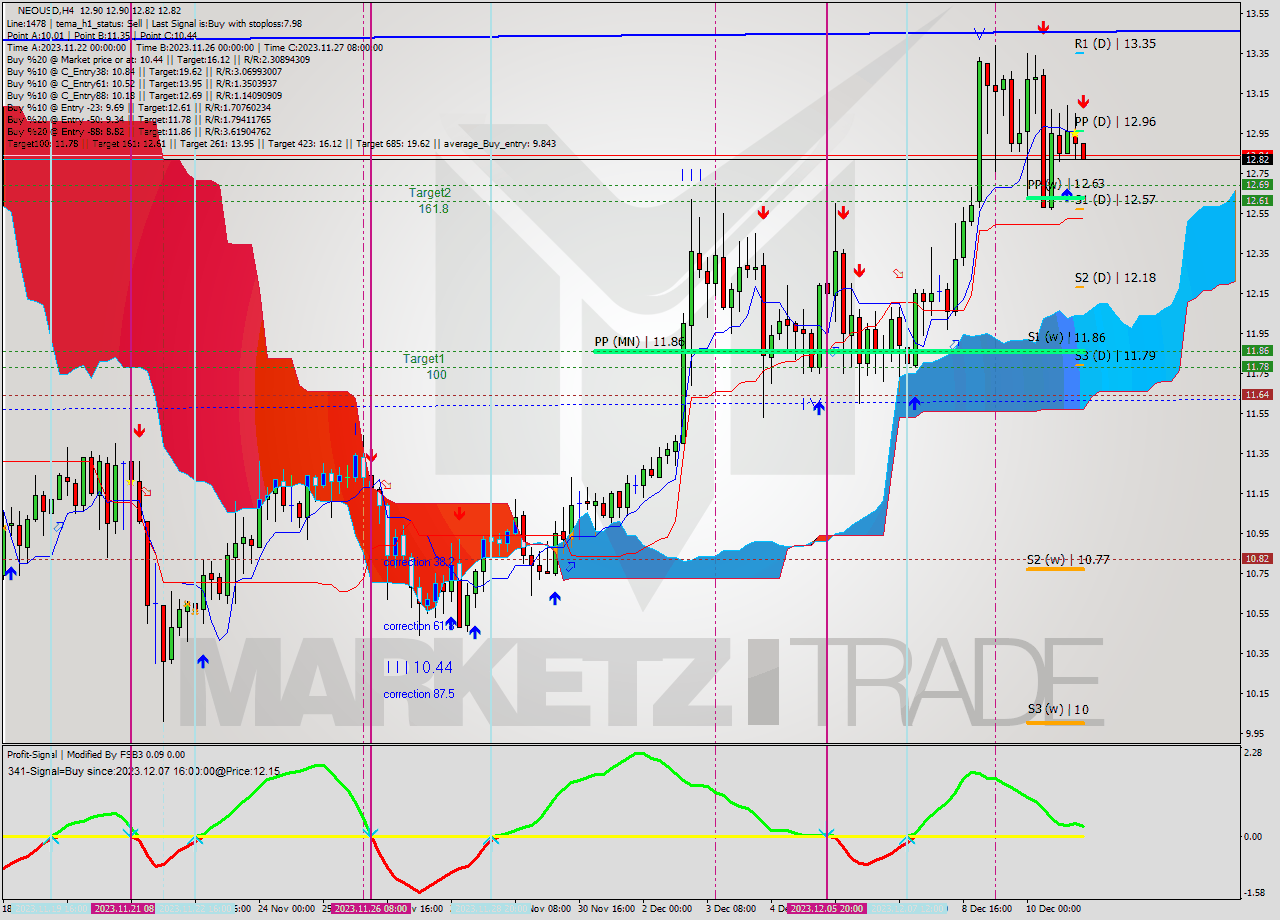Click the 2023.11.26 08:00 time marker

370,909
